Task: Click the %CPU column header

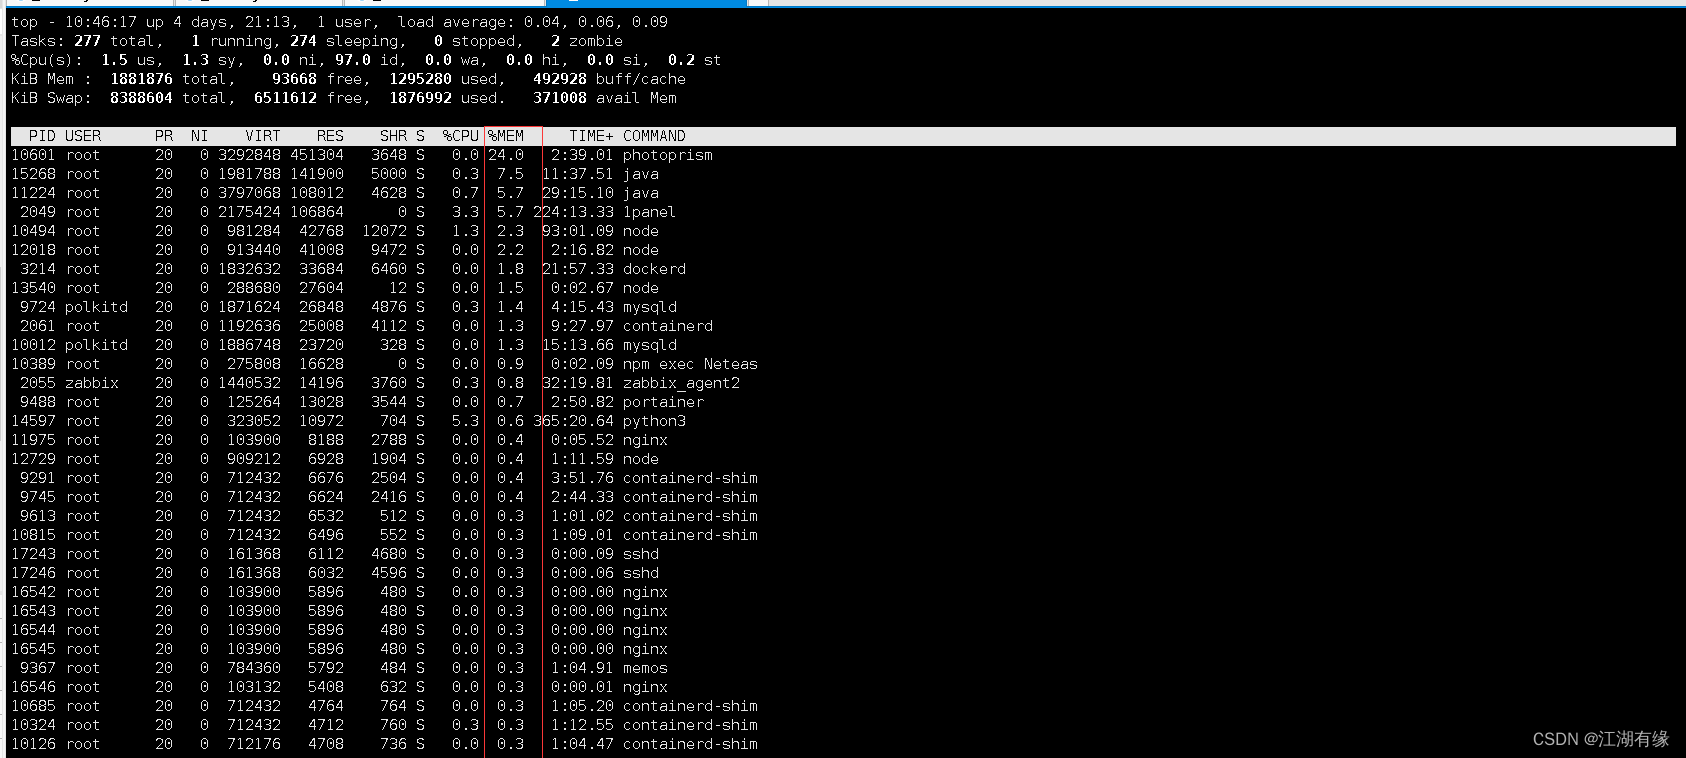Action: [x=461, y=136]
